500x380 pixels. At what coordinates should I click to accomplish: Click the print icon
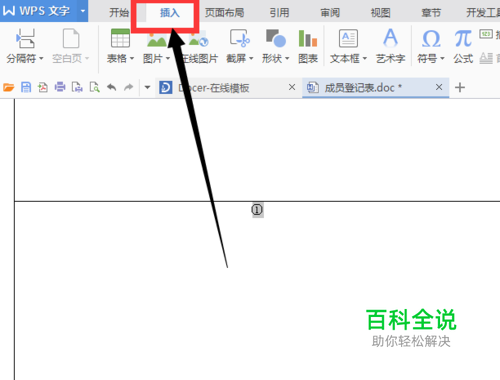[x=60, y=88]
